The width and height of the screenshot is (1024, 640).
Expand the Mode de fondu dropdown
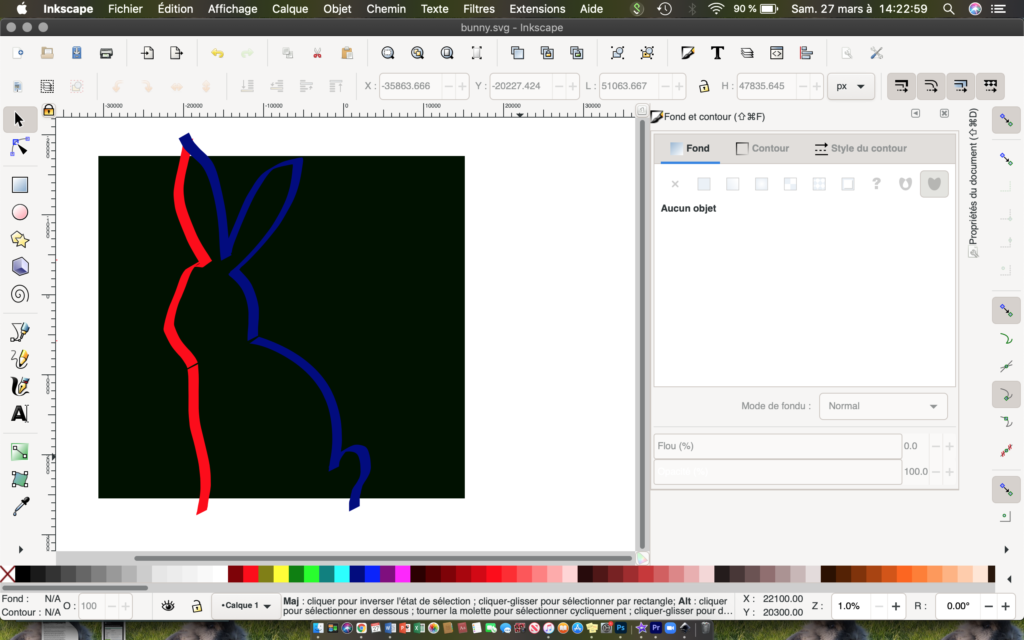click(x=882, y=406)
